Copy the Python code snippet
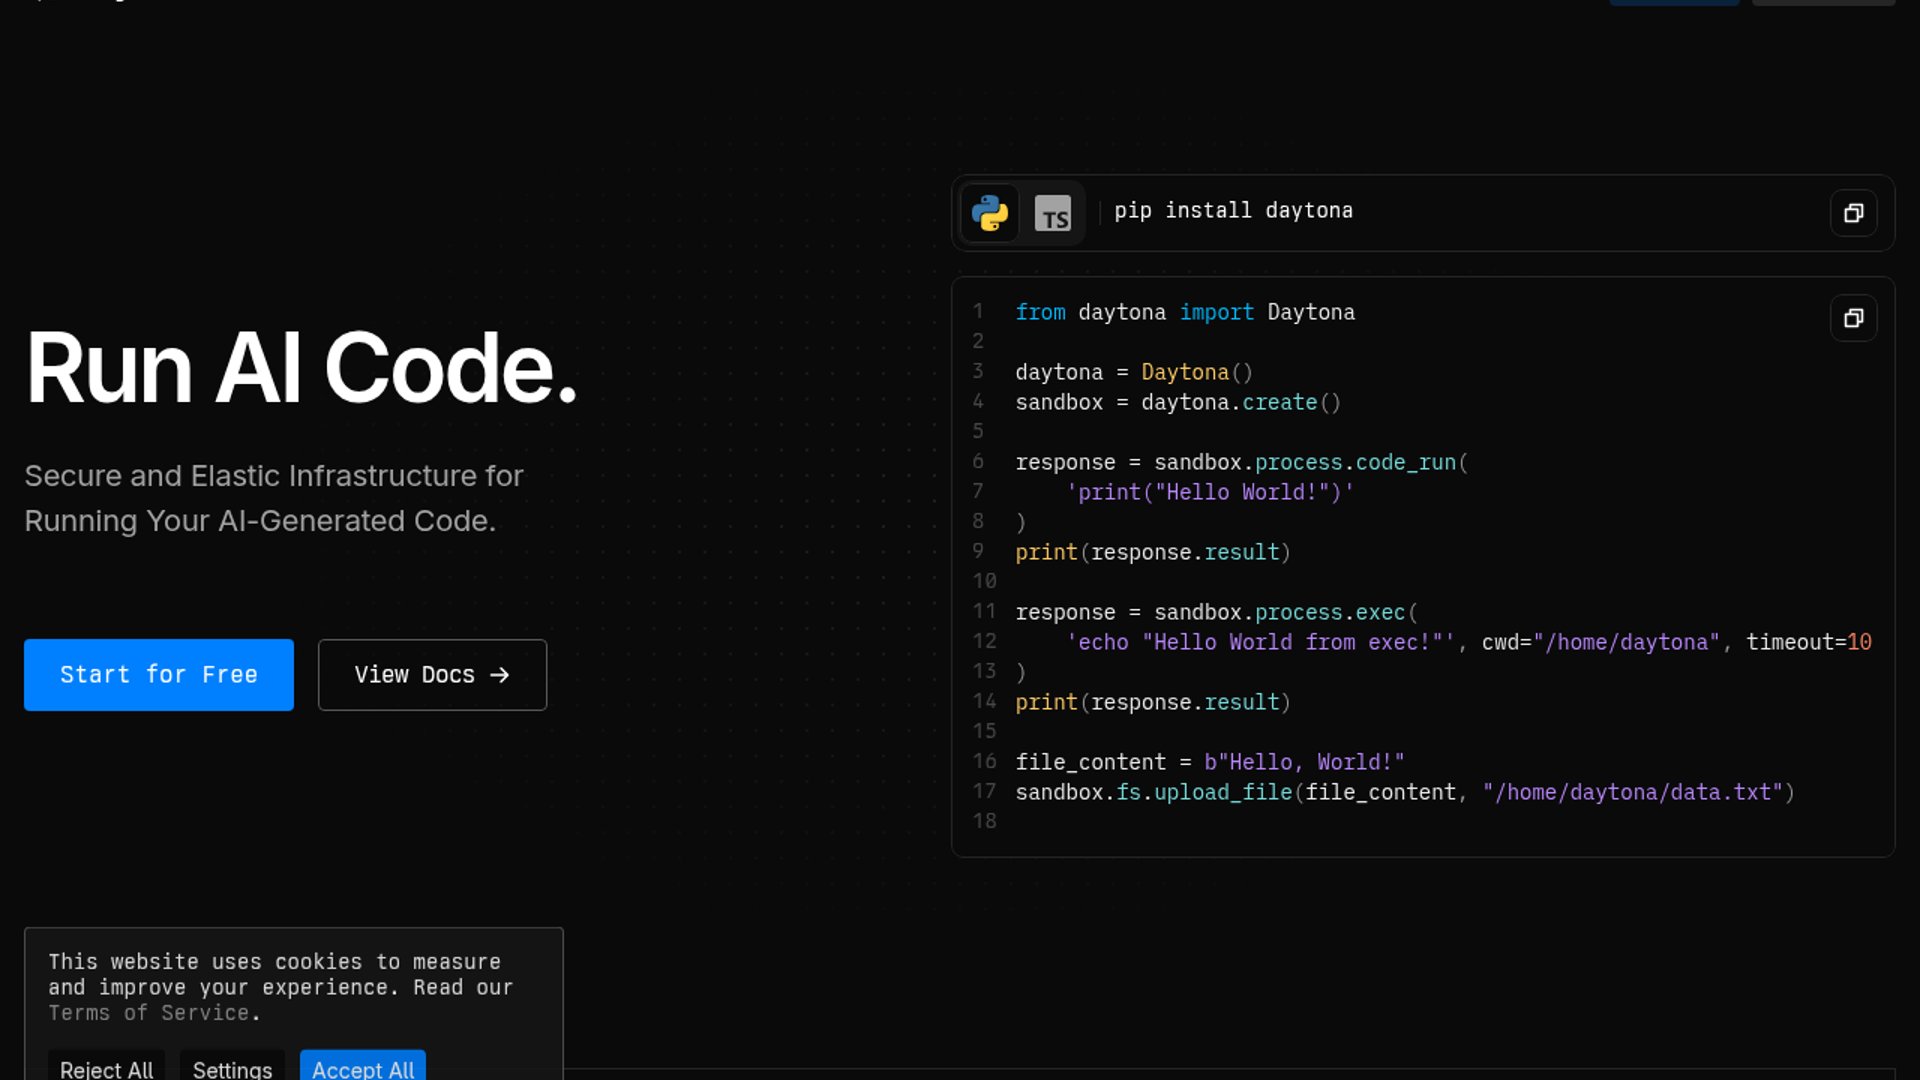 point(1853,318)
